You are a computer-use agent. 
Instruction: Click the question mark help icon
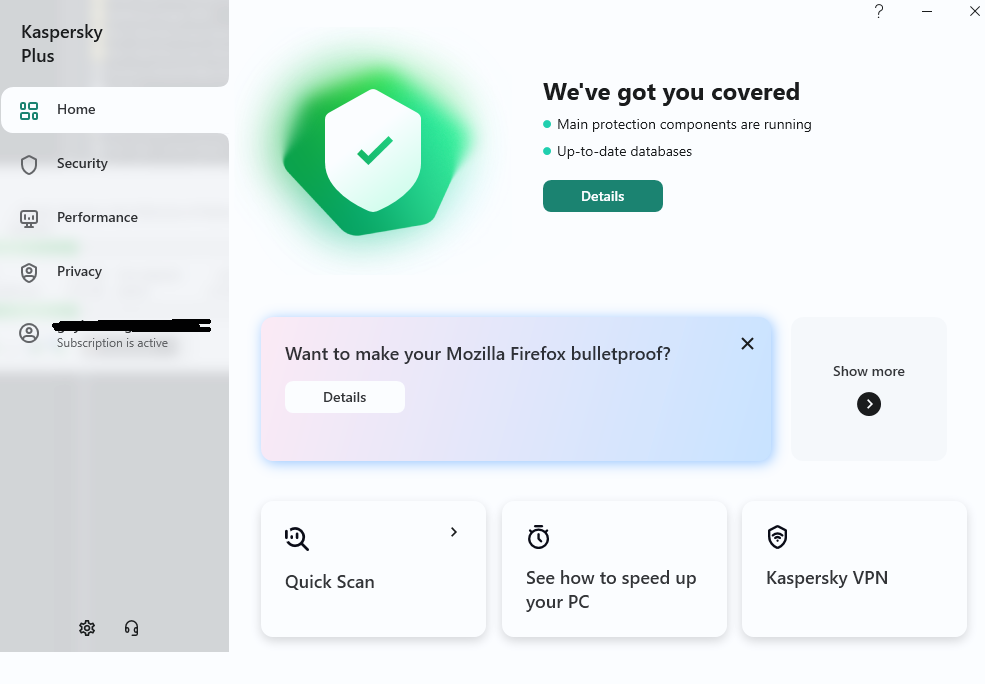click(x=879, y=12)
